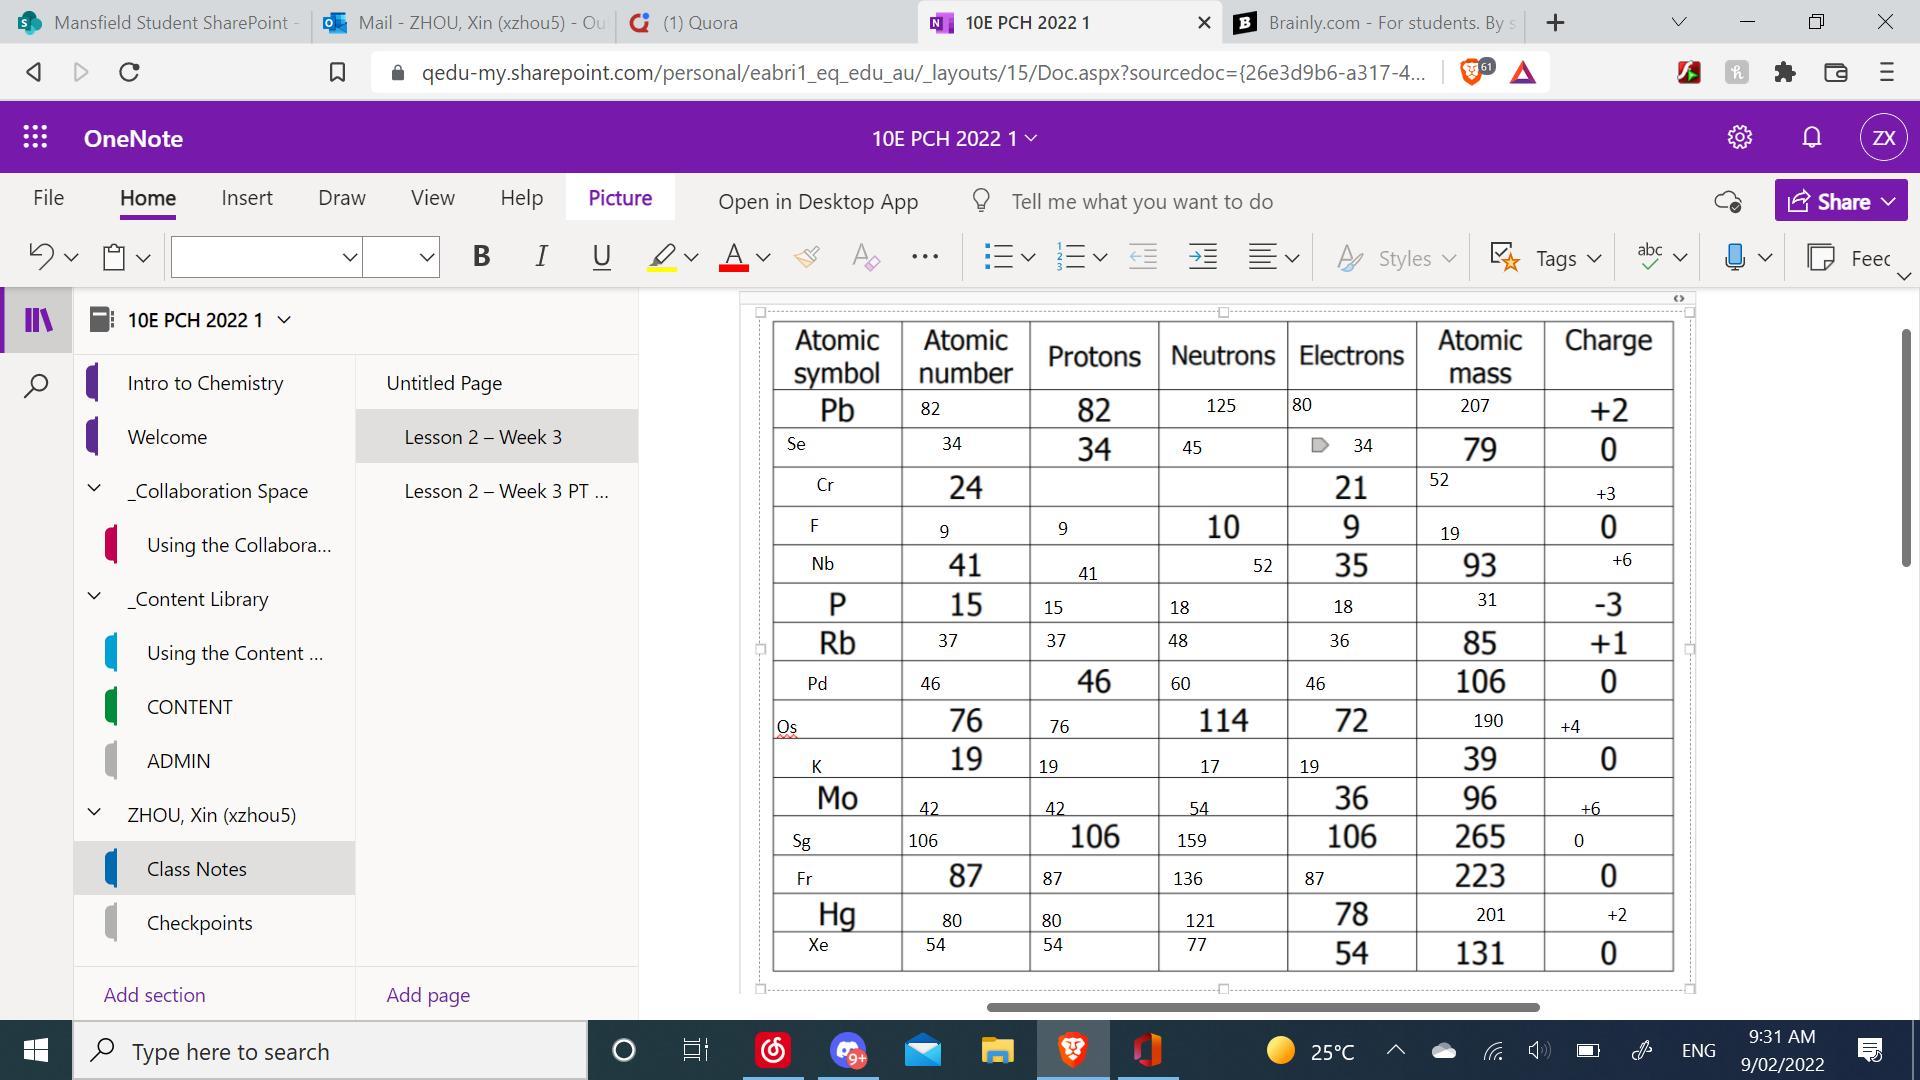This screenshot has height=1080, width=1920.
Task: Open the Insert ribbon tab
Action: [x=247, y=198]
